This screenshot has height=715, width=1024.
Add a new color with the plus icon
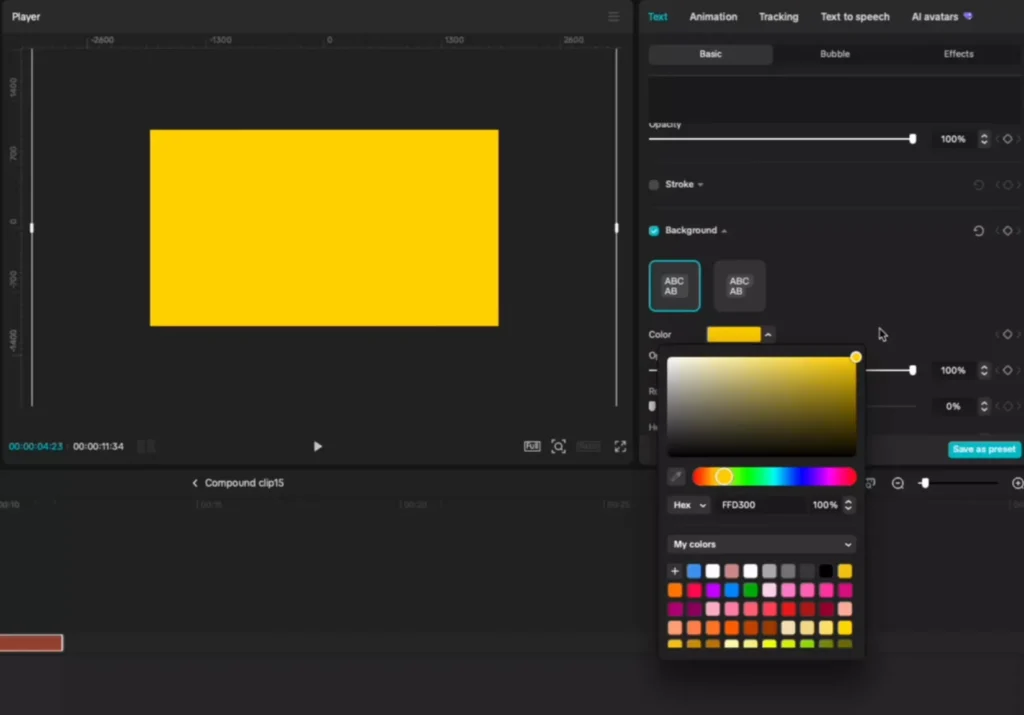point(675,571)
